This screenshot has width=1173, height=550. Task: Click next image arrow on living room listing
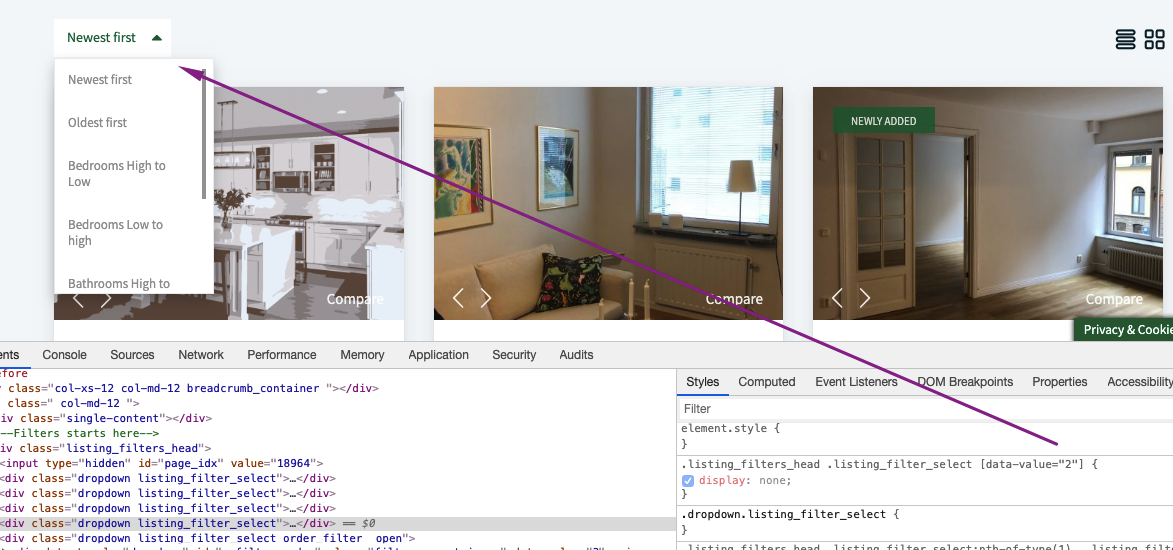[x=486, y=298]
